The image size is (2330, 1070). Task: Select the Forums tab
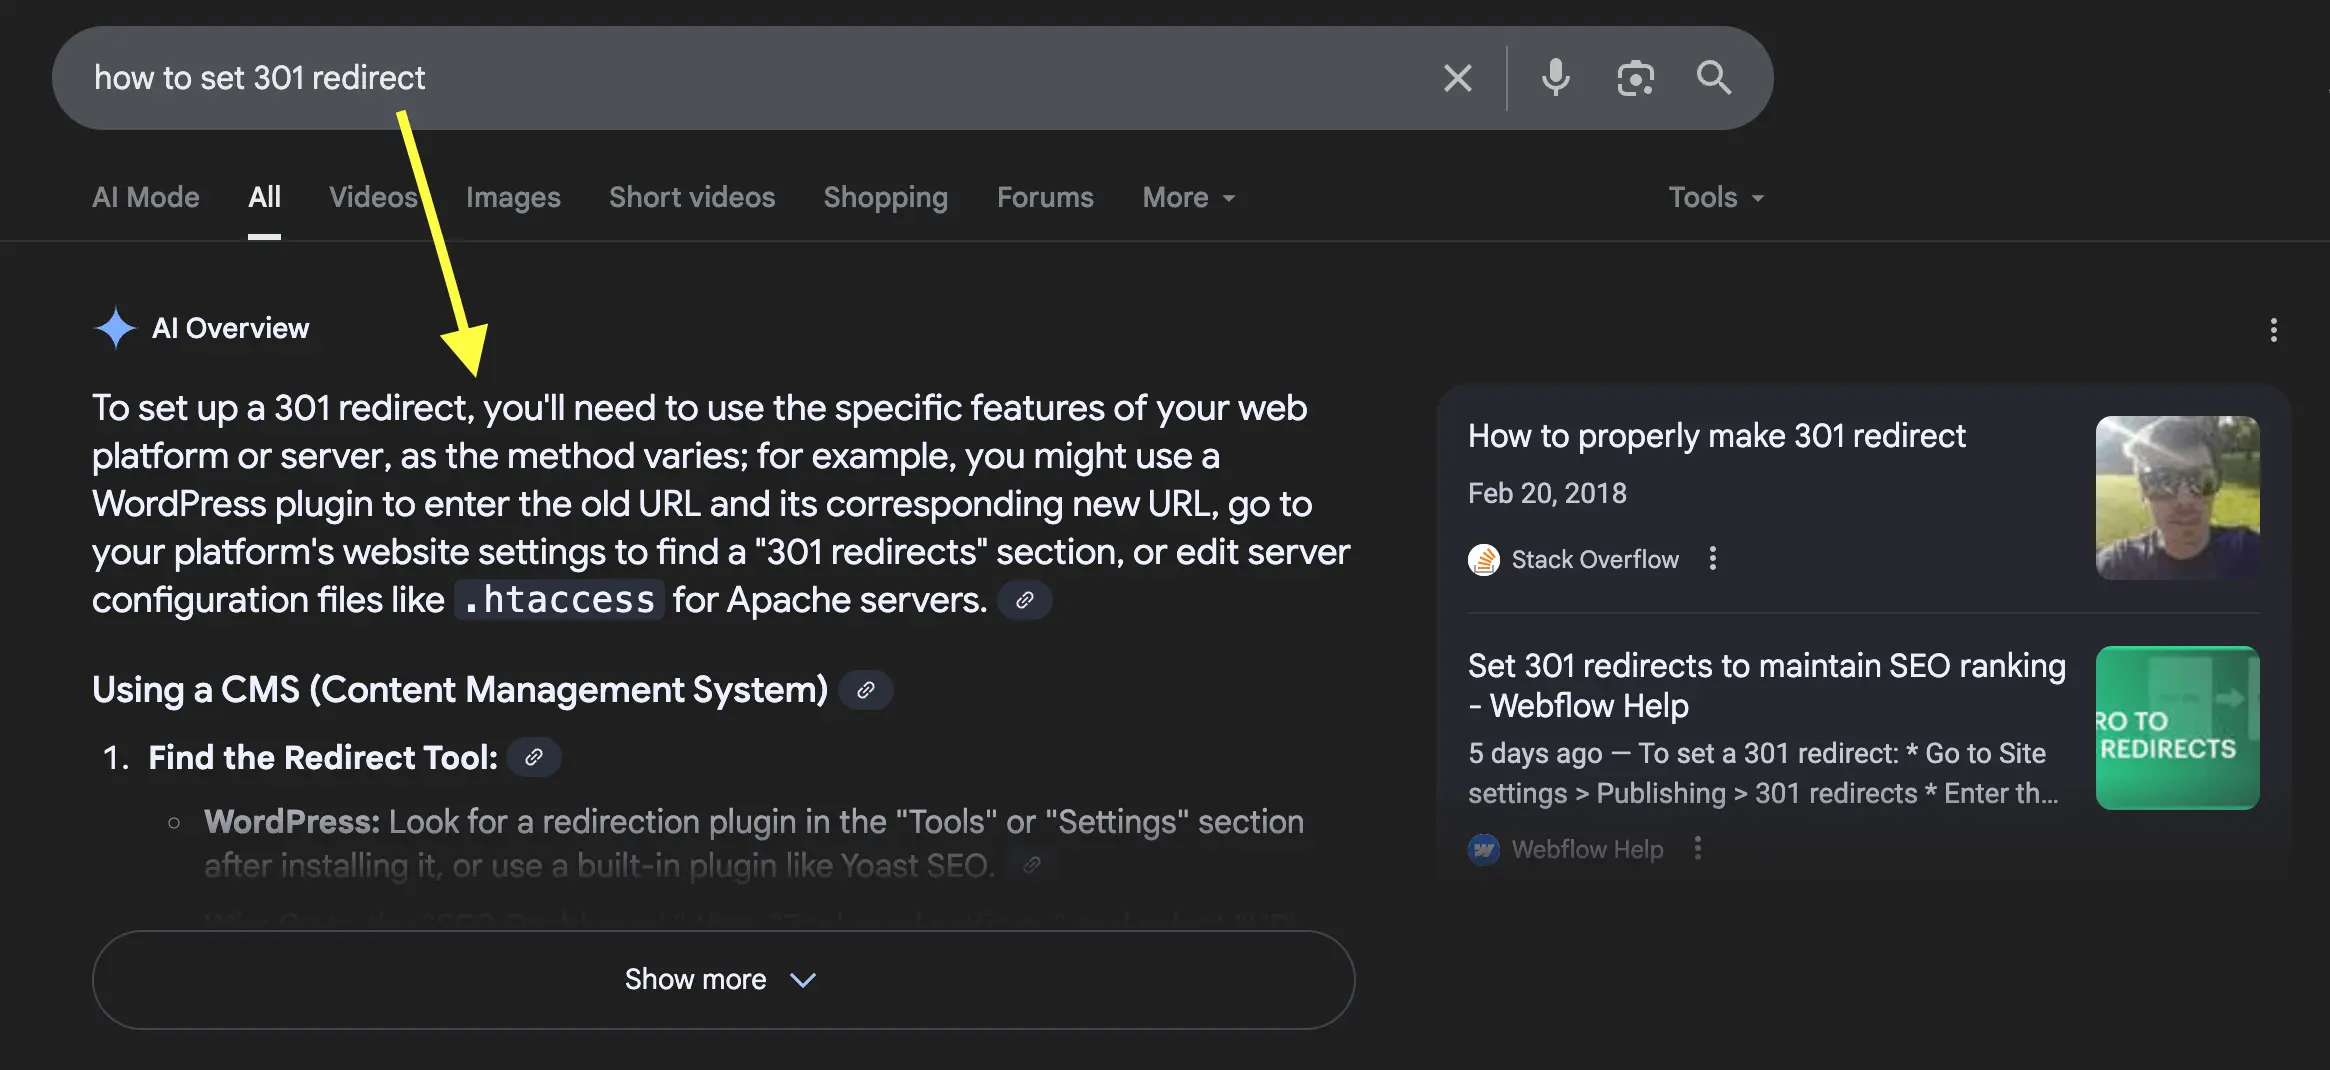(x=1045, y=198)
